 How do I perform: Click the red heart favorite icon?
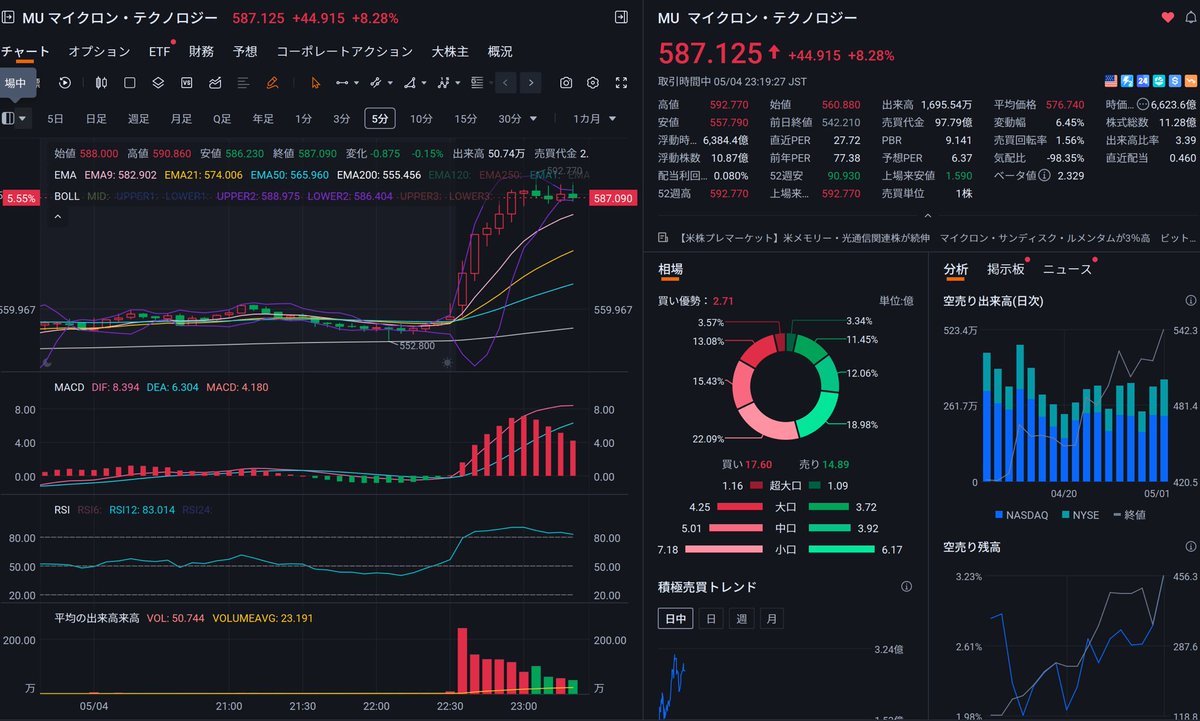pyautogui.click(x=1167, y=18)
